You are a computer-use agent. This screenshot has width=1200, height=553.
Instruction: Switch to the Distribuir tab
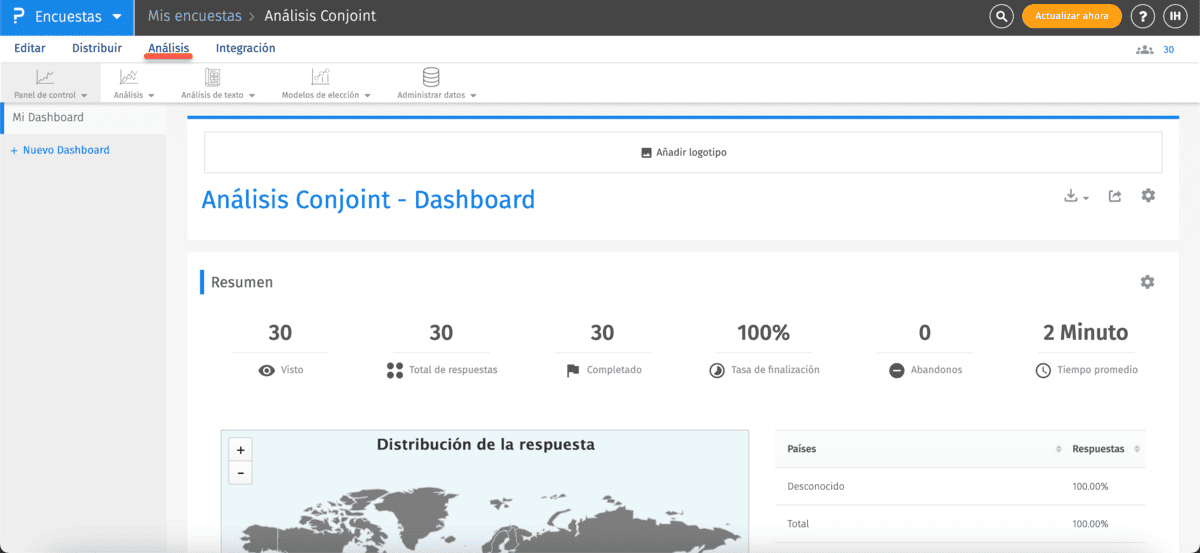tap(97, 48)
